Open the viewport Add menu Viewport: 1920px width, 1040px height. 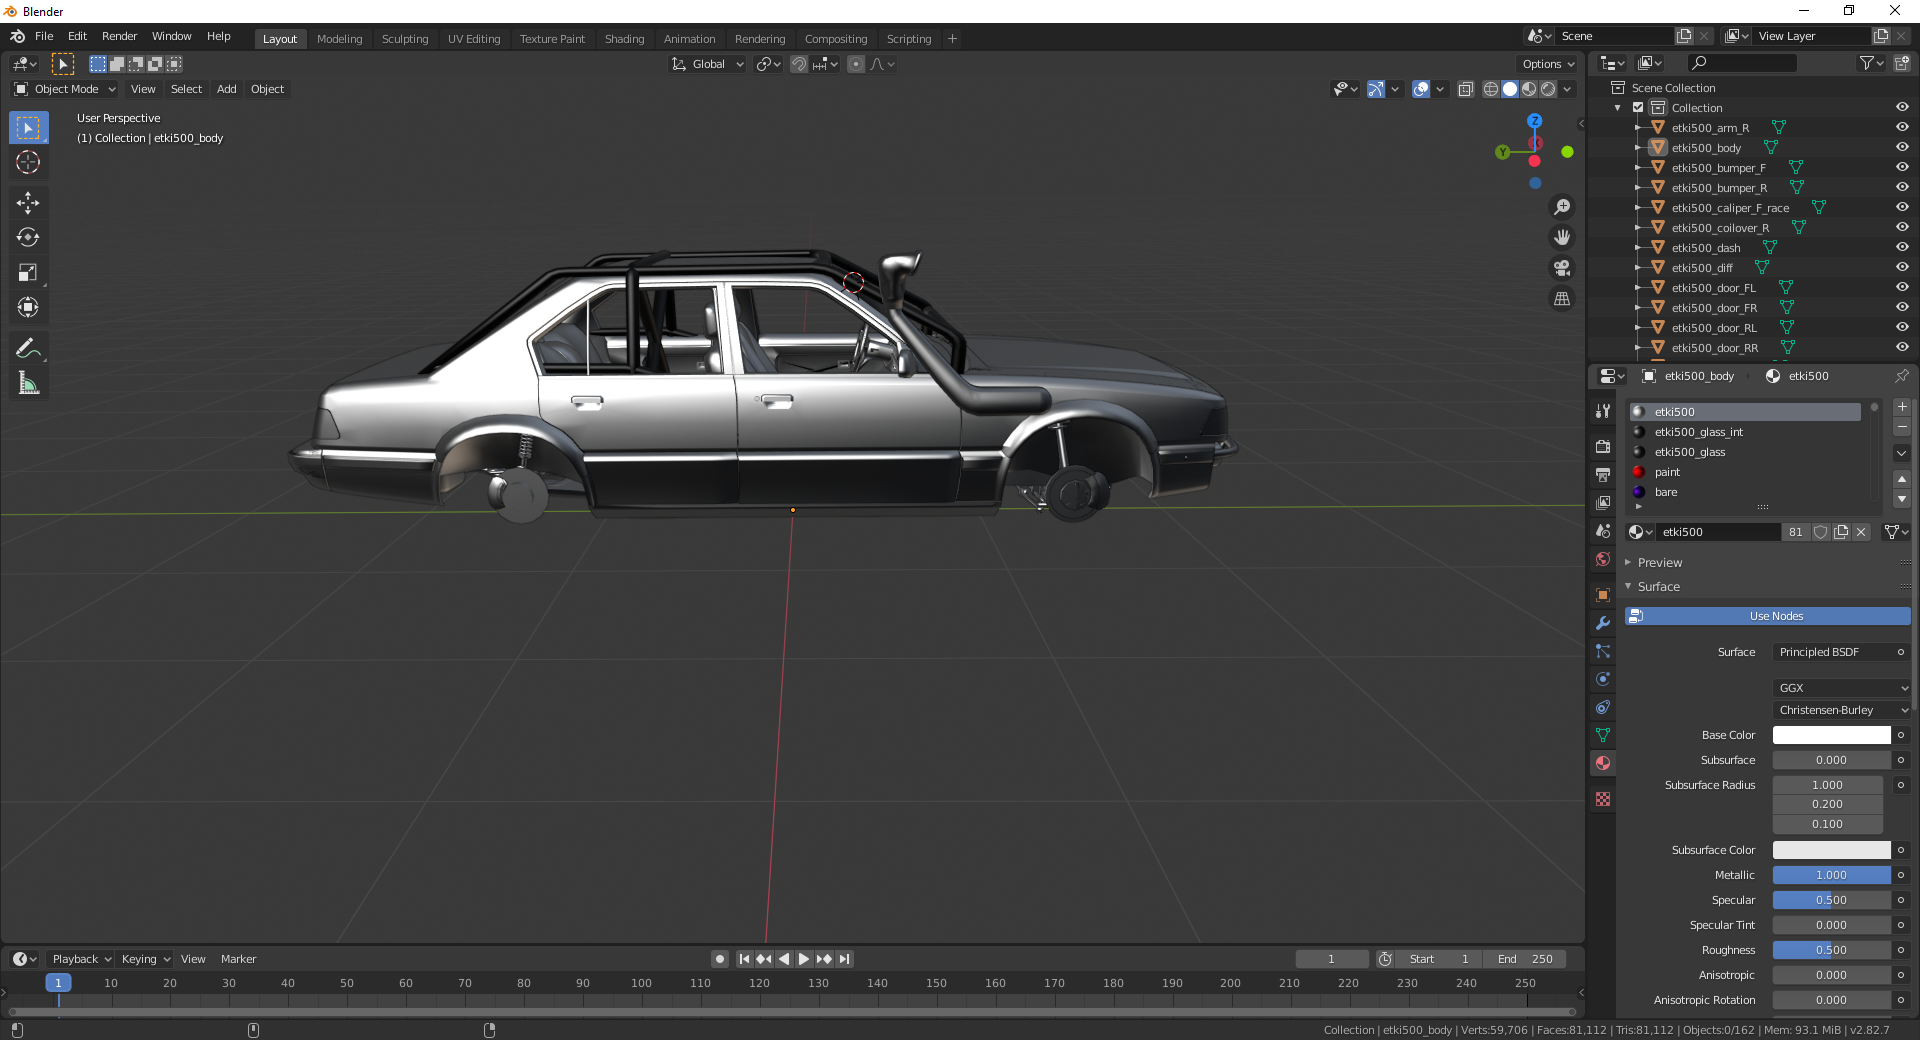point(227,89)
